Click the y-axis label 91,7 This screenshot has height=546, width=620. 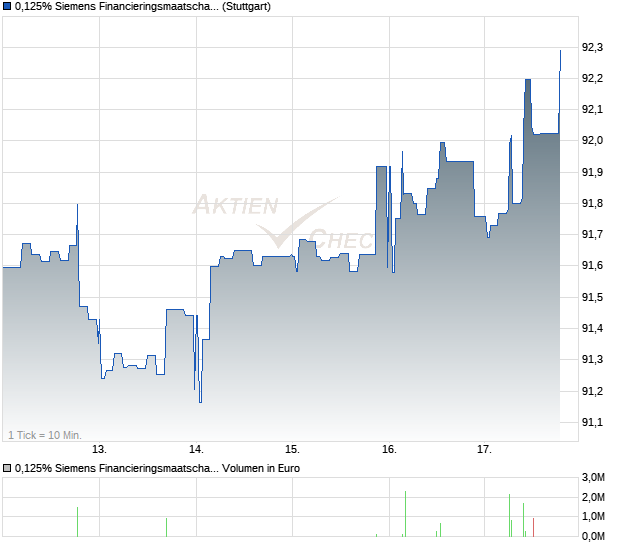click(592, 234)
